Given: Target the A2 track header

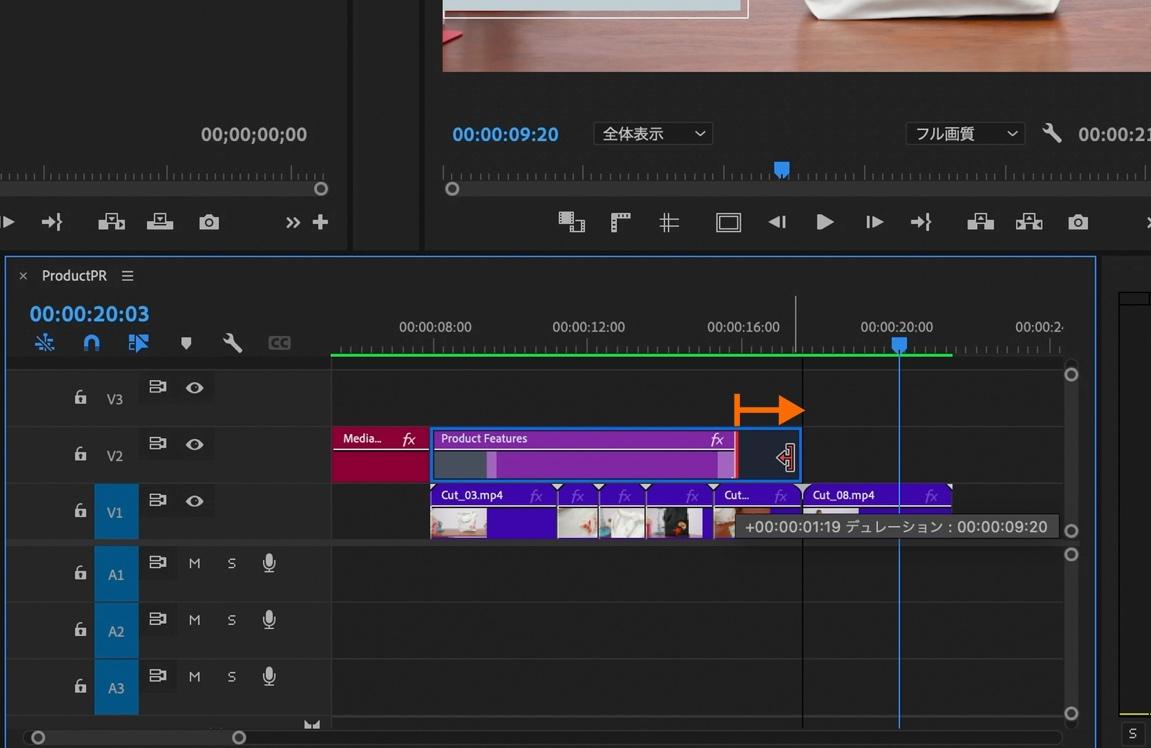Looking at the screenshot, I should tap(116, 631).
